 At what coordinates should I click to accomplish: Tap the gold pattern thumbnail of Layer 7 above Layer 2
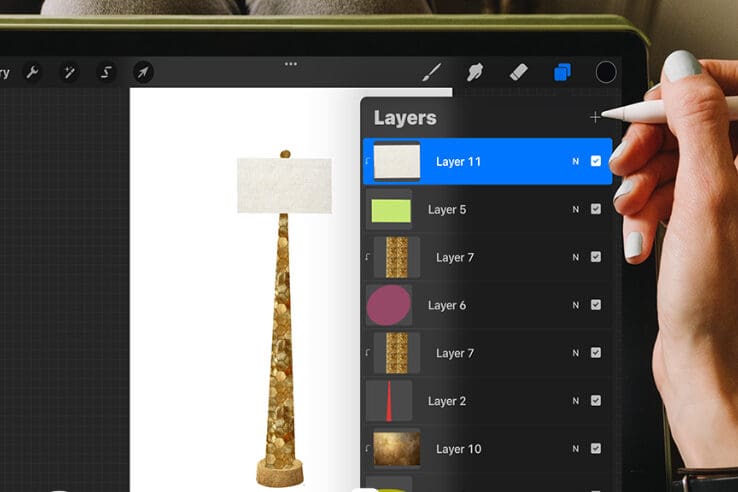tap(397, 353)
